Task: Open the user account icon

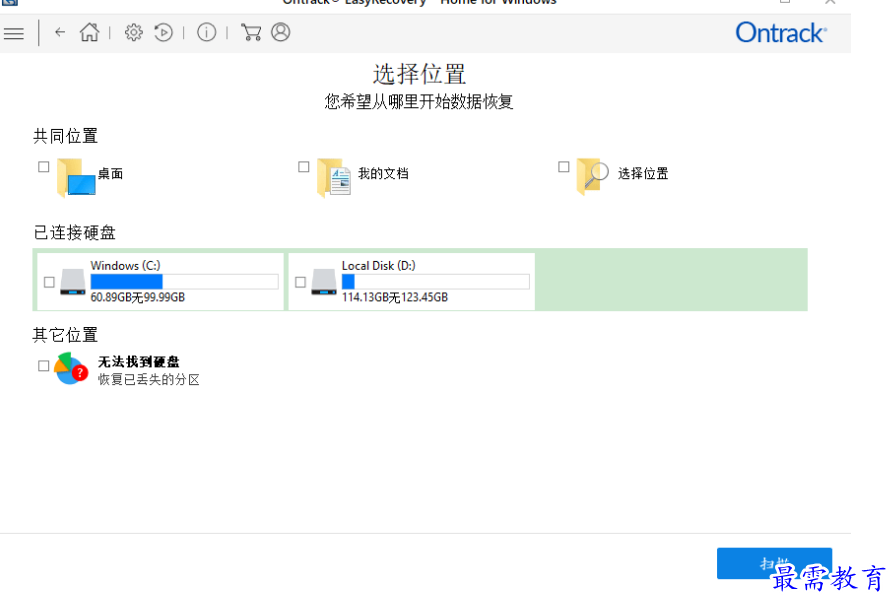Action: point(281,32)
